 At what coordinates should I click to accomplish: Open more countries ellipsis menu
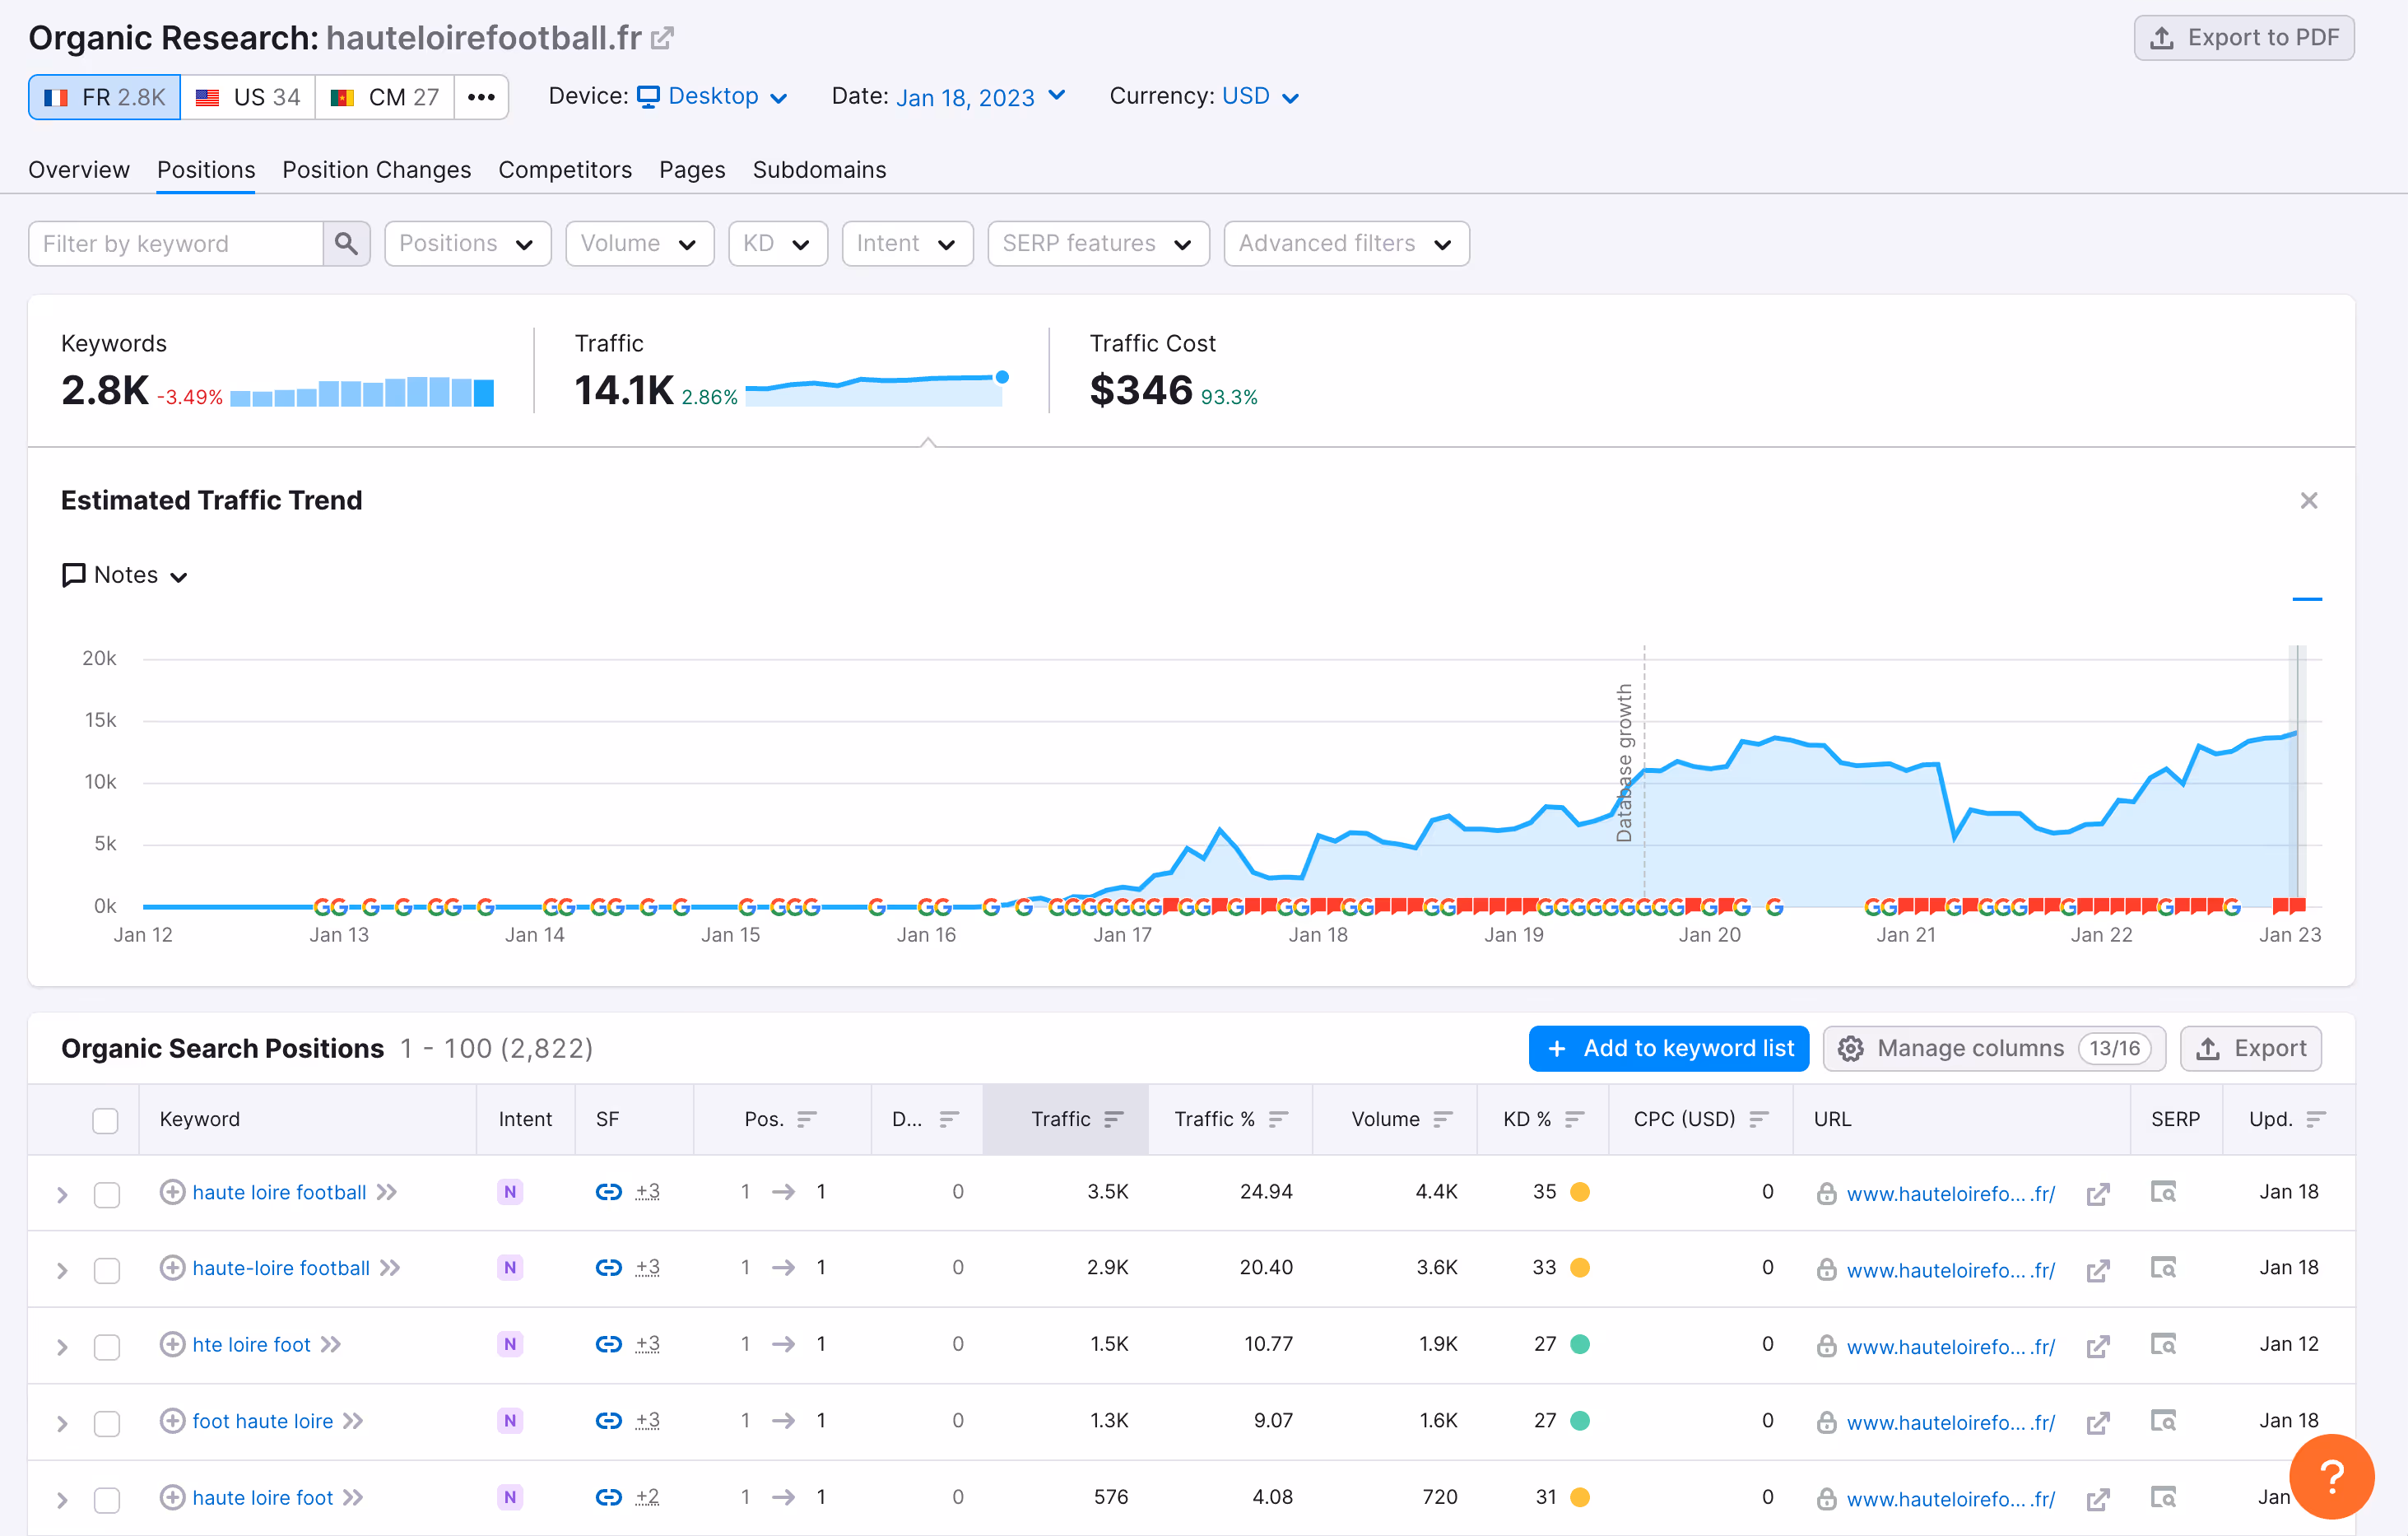pos(481,97)
